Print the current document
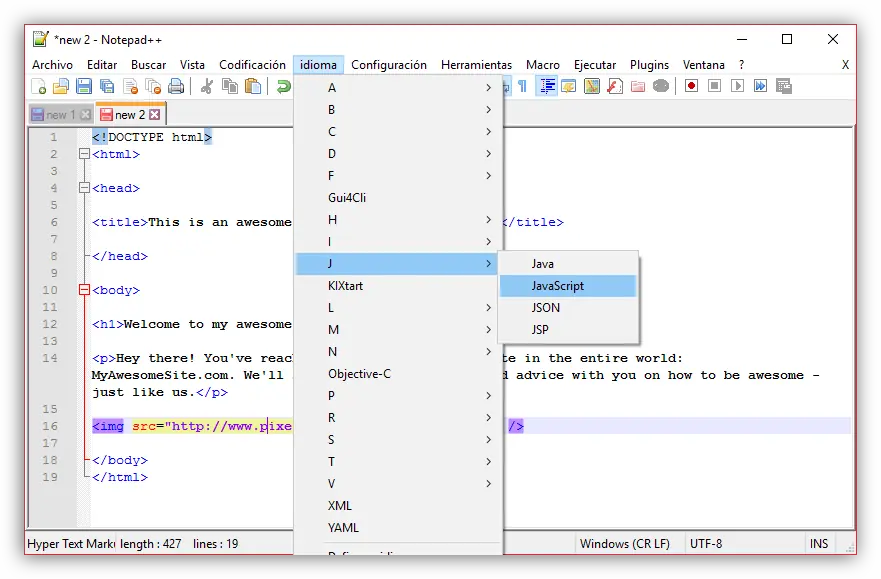 [x=176, y=86]
